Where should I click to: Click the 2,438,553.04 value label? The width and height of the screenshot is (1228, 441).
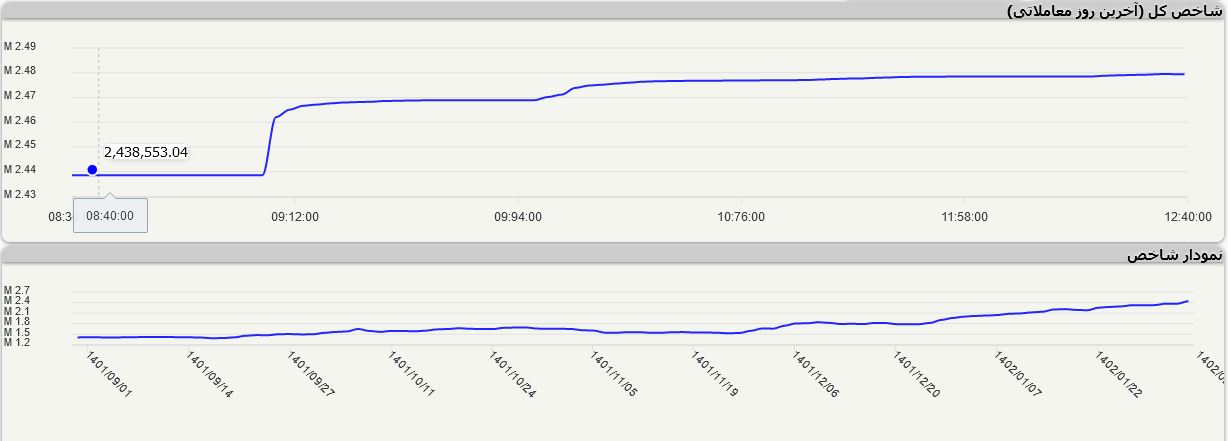[x=146, y=152]
